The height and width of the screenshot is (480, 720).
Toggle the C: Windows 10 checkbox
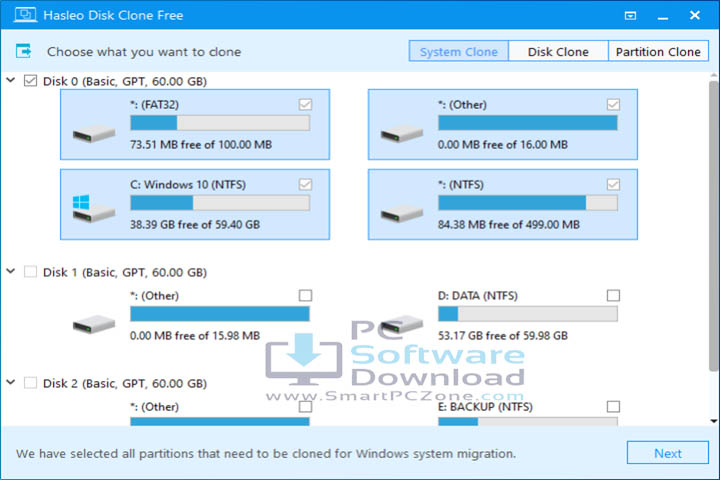pos(305,185)
